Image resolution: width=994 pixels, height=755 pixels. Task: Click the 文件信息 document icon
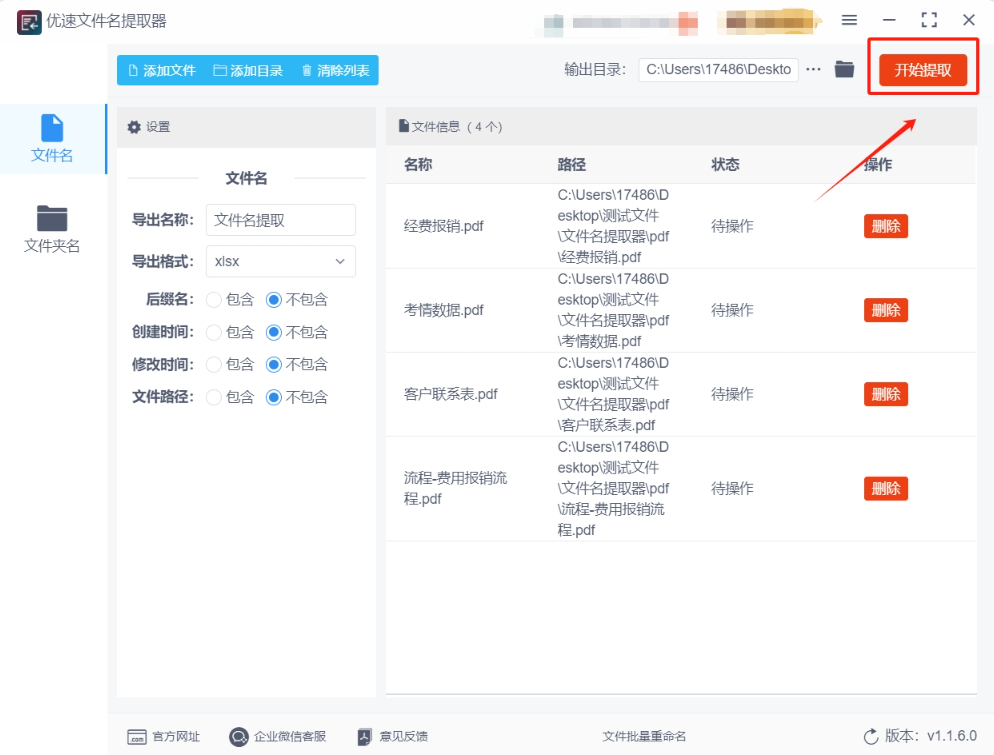404,126
